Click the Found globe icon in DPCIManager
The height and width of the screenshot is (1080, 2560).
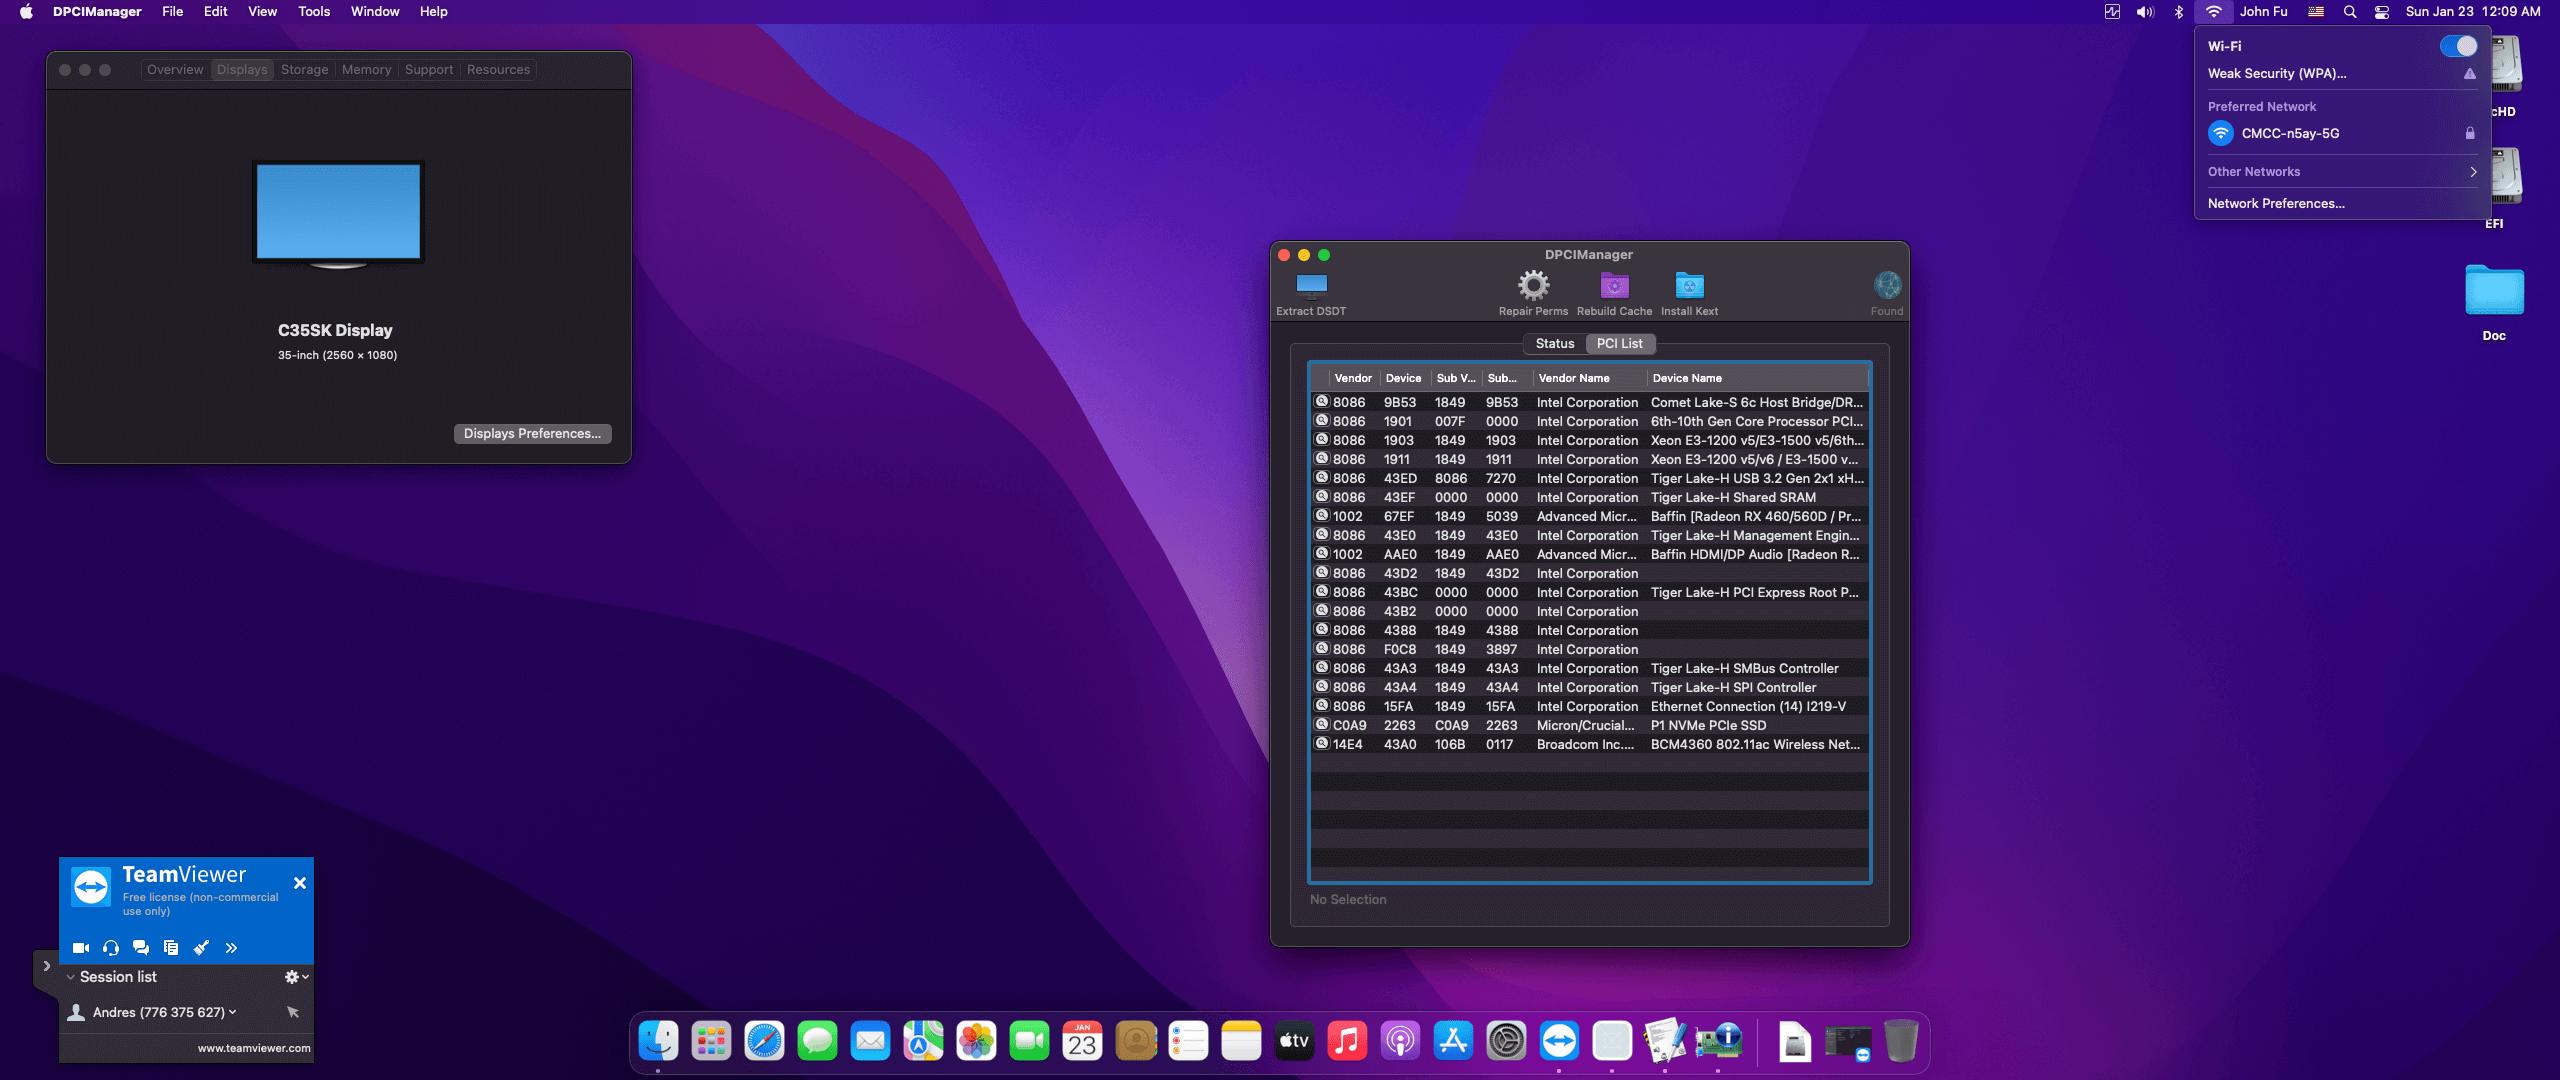(1887, 286)
